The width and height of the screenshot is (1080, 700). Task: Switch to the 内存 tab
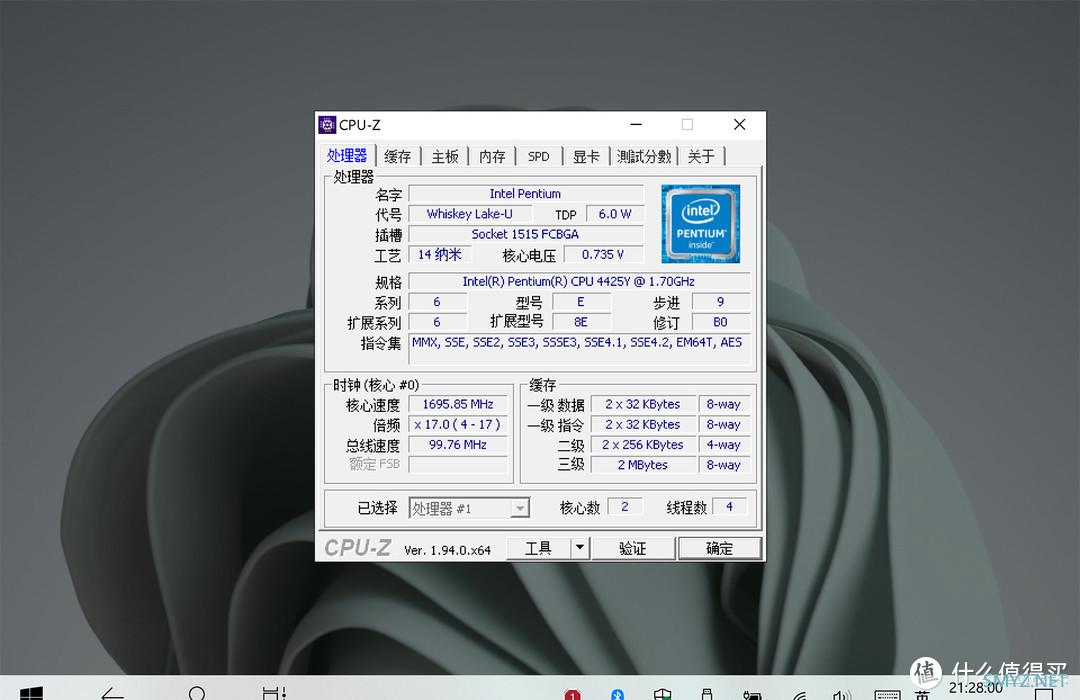coord(492,156)
